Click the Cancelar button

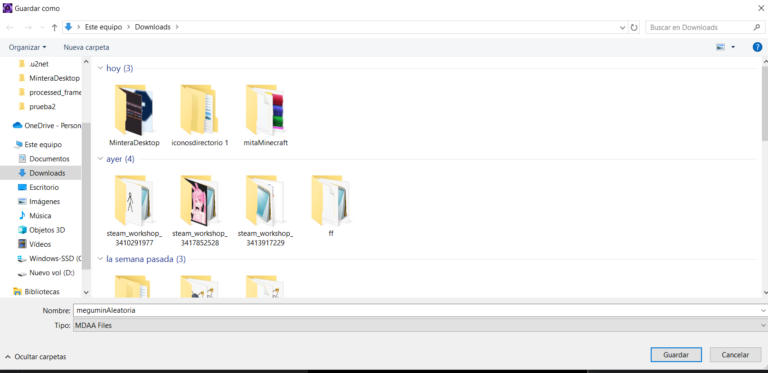736,355
